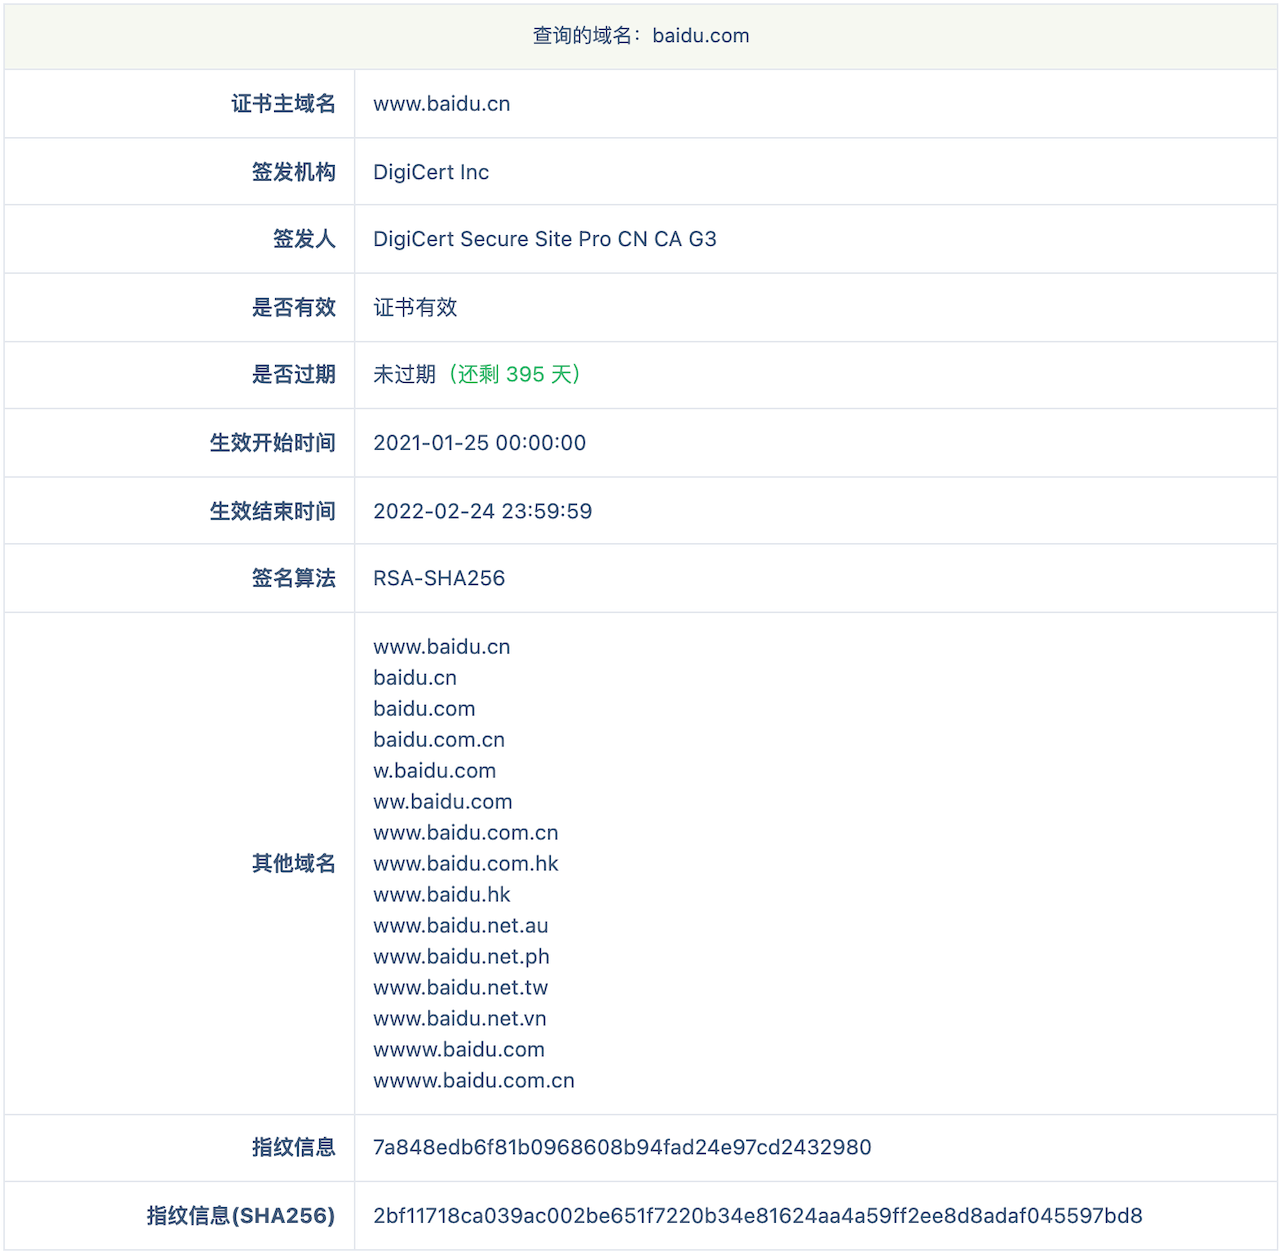Select the DigiCert Inc 签发机构 value

(x=430, y=171)
